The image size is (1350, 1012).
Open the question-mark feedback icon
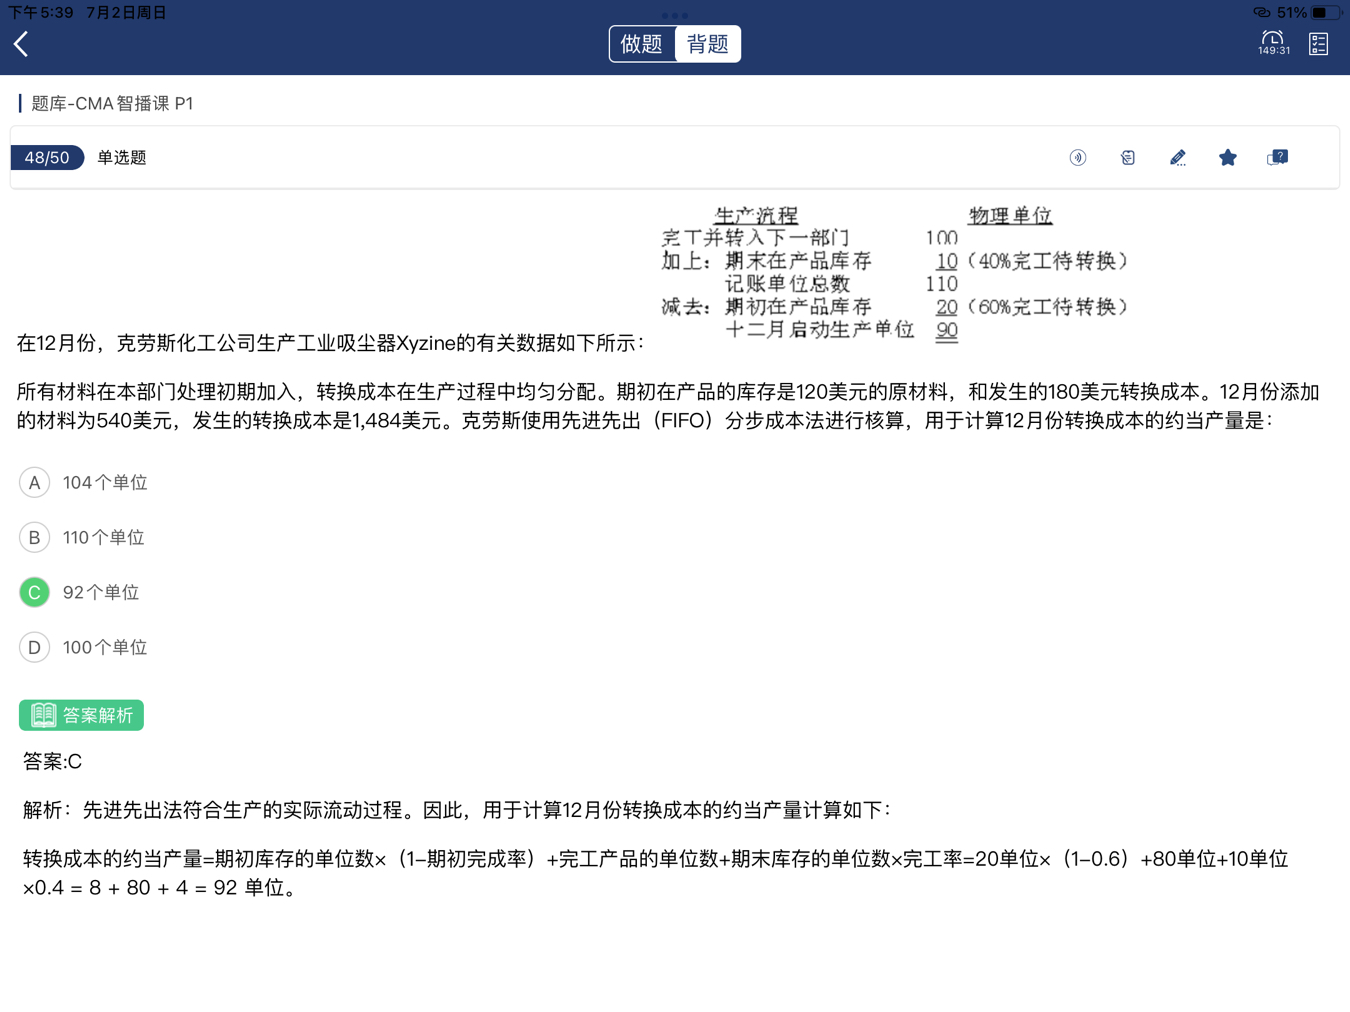1277,158
